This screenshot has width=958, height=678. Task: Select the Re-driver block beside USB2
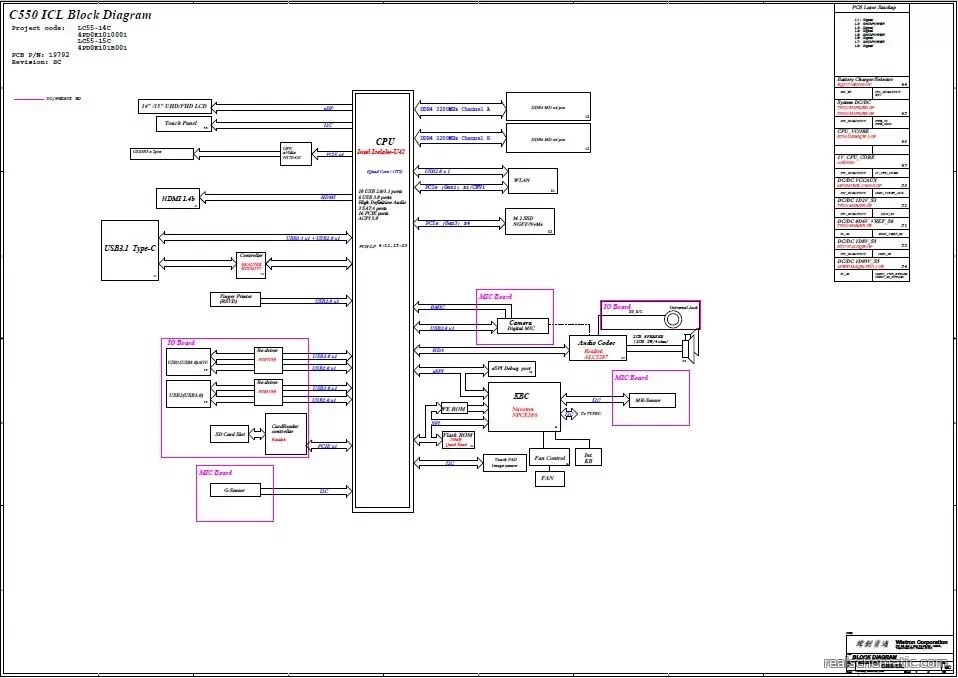tap(268, 392)
